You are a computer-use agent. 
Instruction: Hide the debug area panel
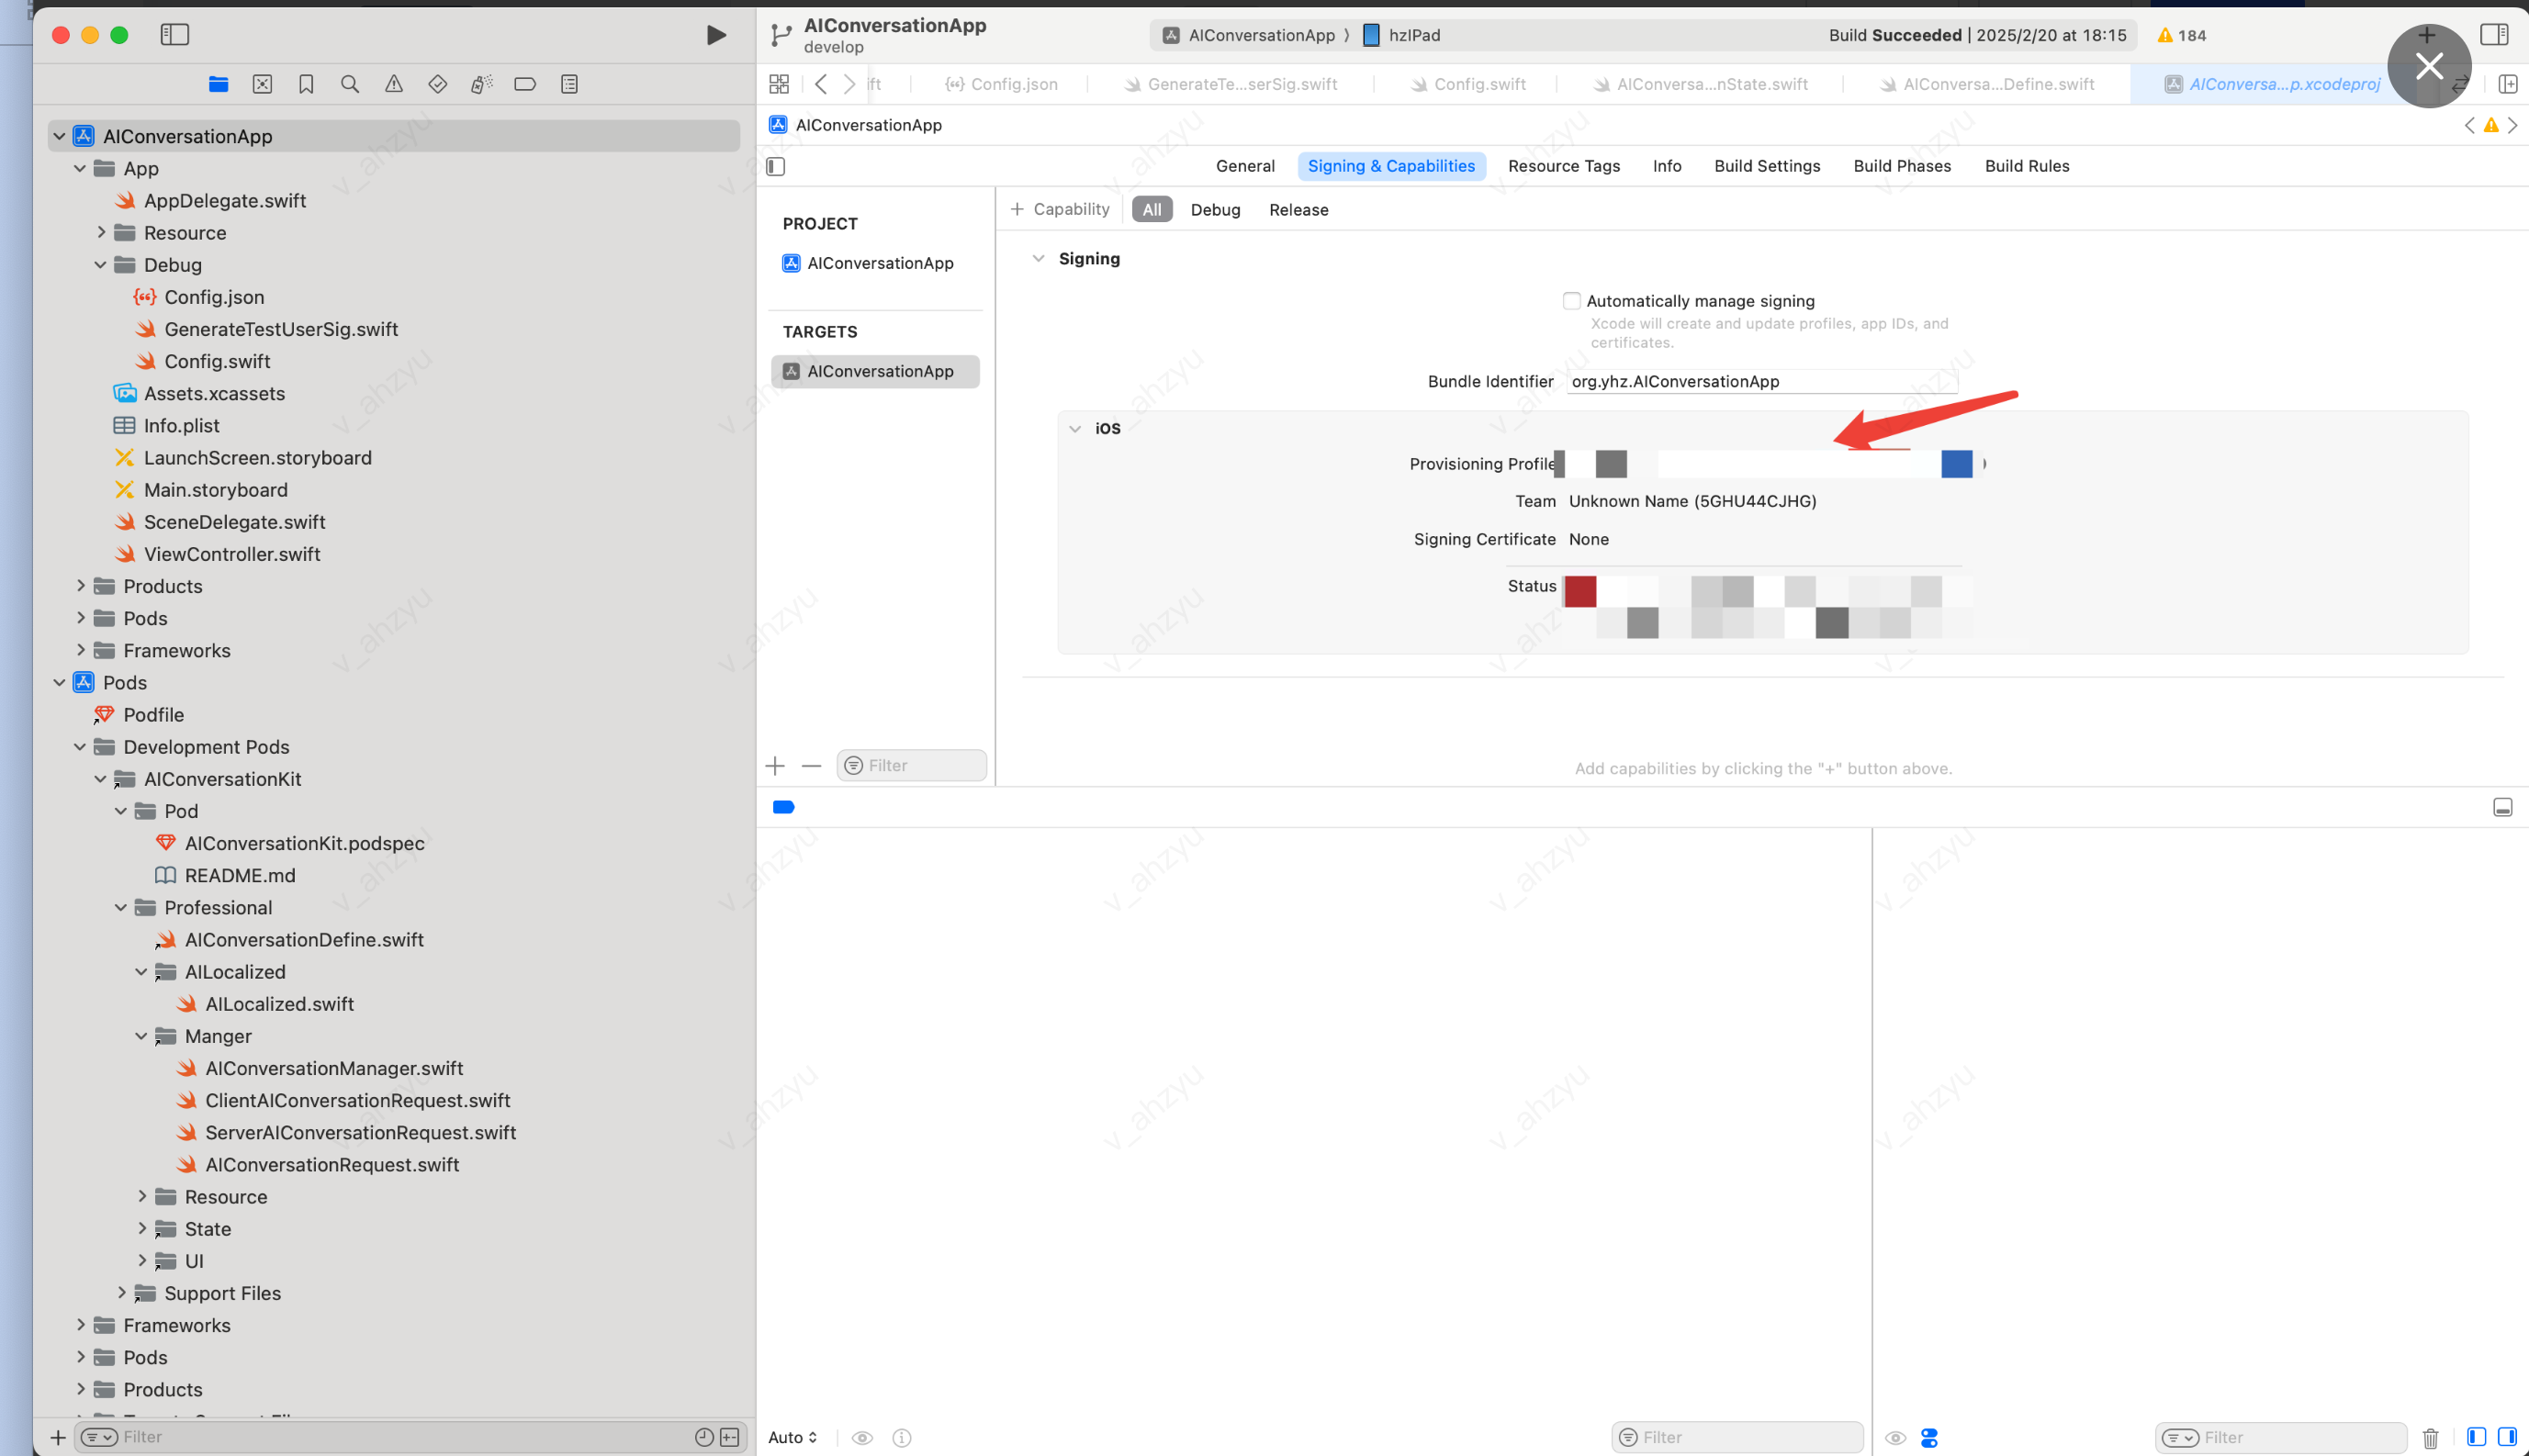click(2503, 807)
